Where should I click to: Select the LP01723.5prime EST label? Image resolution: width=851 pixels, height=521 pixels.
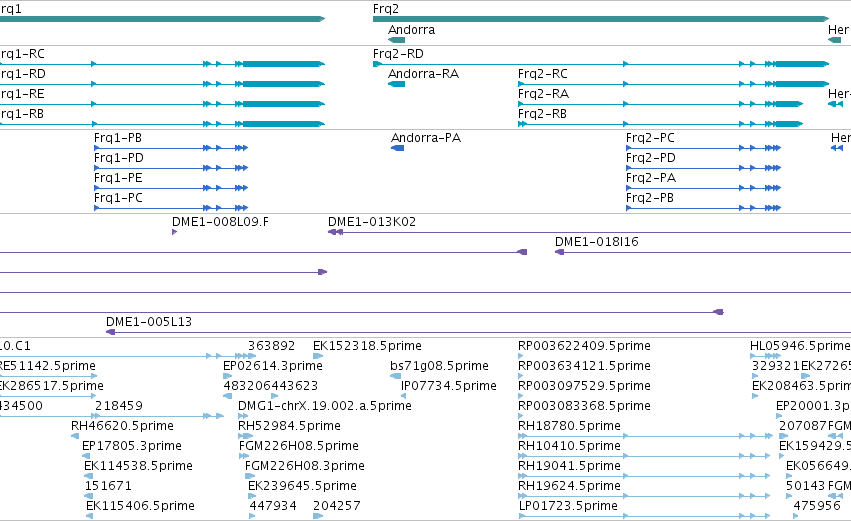(x=568, y=506)
